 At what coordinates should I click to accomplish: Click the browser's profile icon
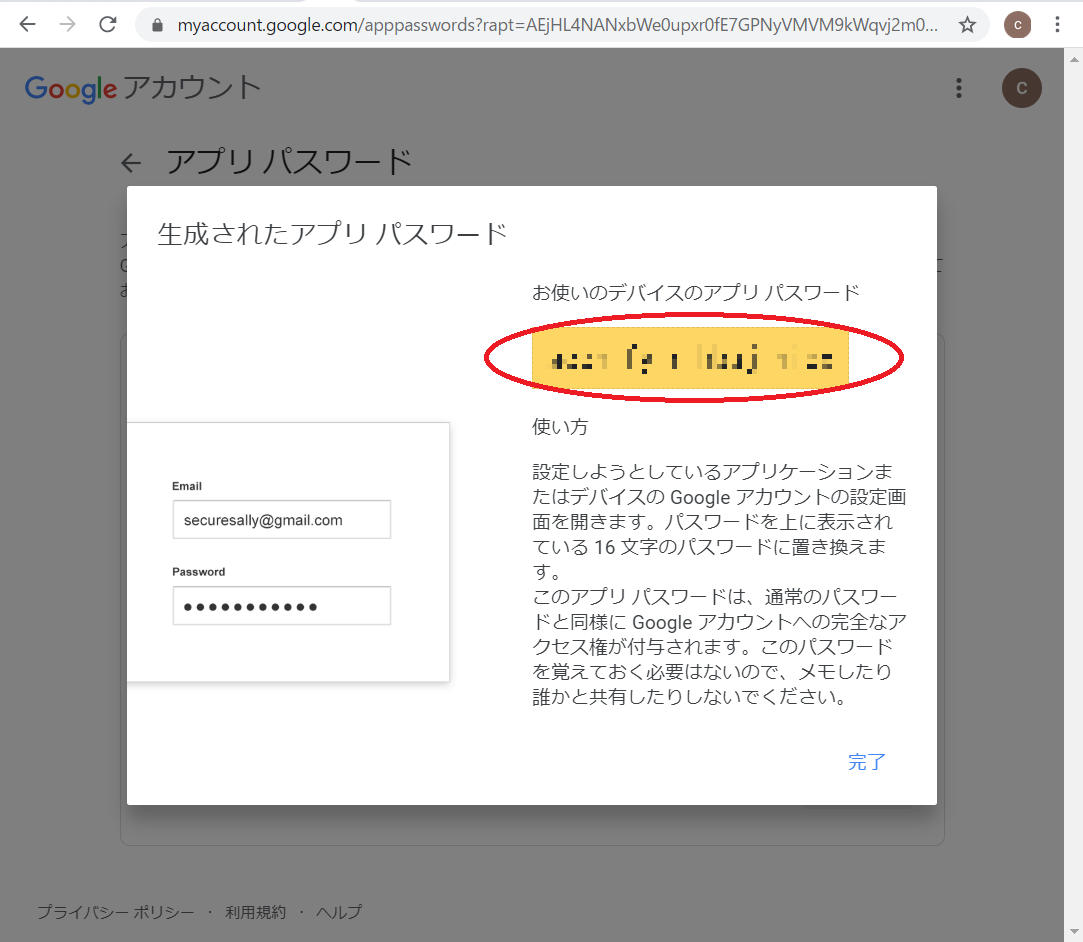tap(1017, 24)
